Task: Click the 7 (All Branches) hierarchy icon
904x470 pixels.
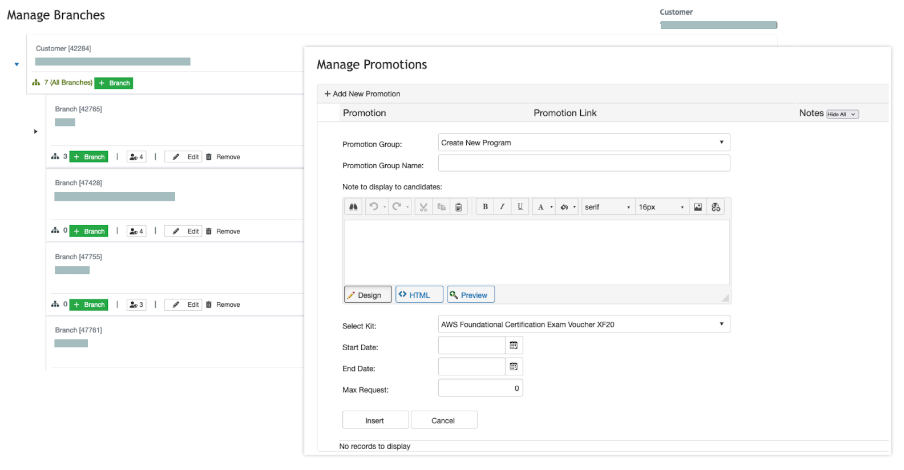Action: click(x=36, y=82)
